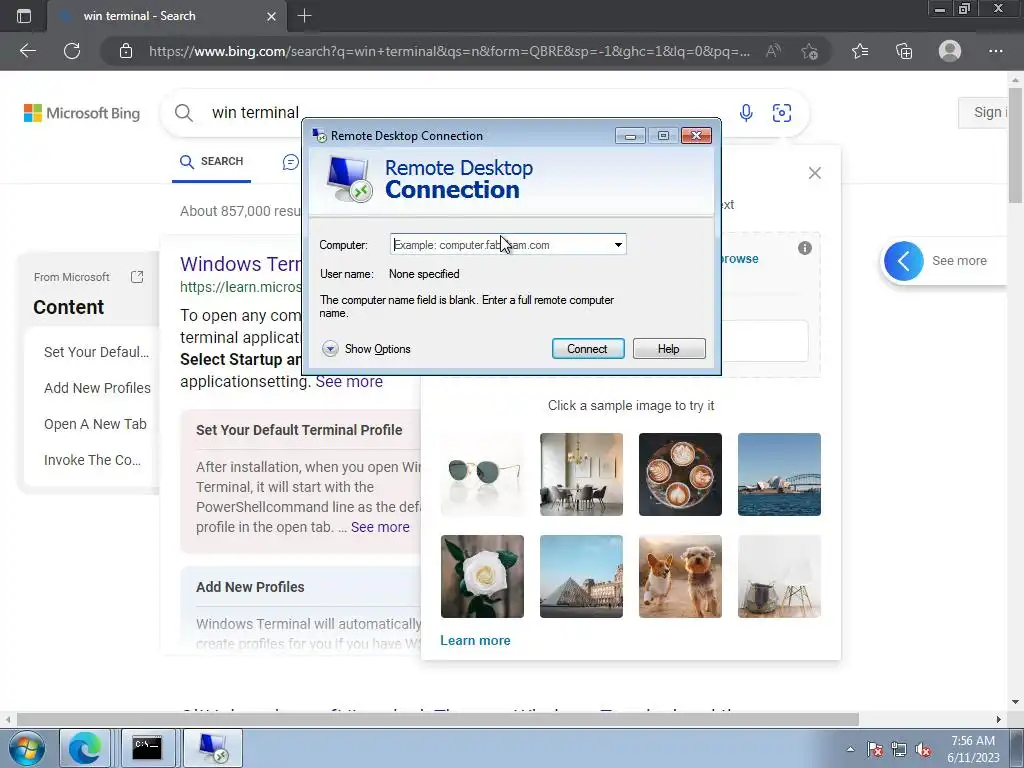
Task: Show hidden system tray icons
Action: [850, 749]
